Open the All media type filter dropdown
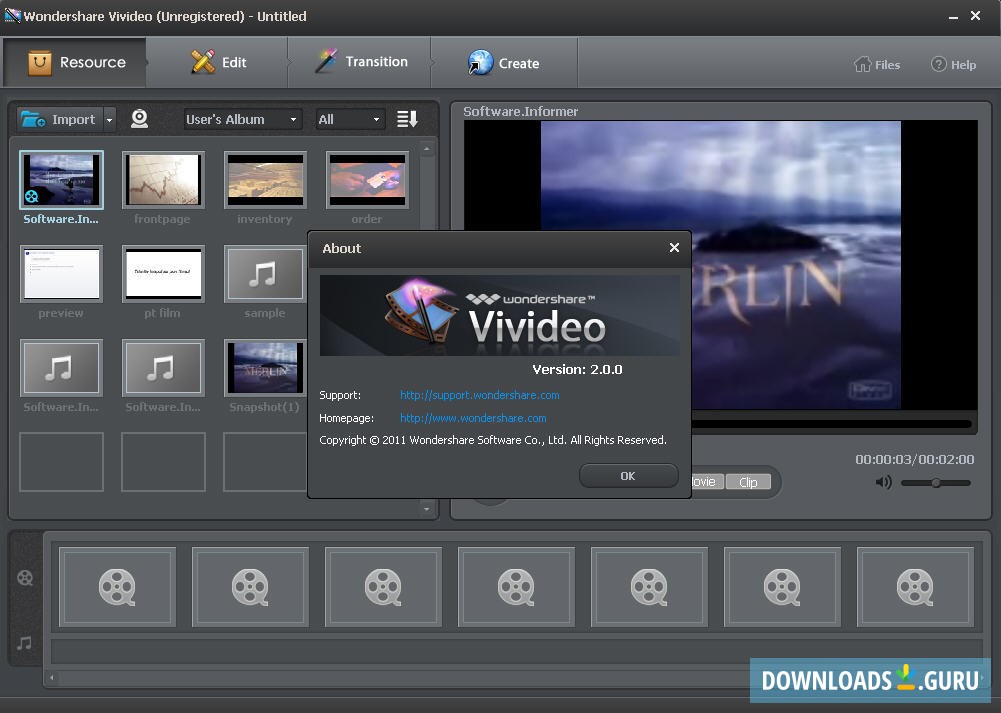The height and width of the screenshot is (713, 1001). point(350,119)
